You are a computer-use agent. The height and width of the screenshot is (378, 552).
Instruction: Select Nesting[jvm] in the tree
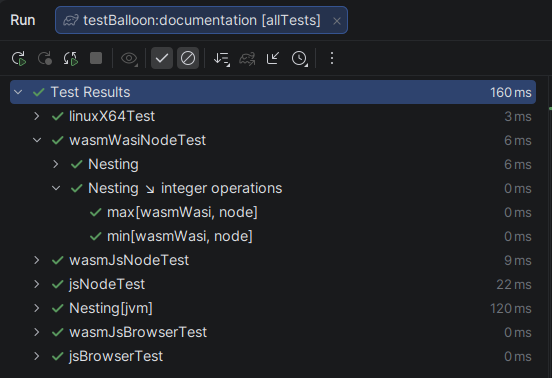pos(111,308)
